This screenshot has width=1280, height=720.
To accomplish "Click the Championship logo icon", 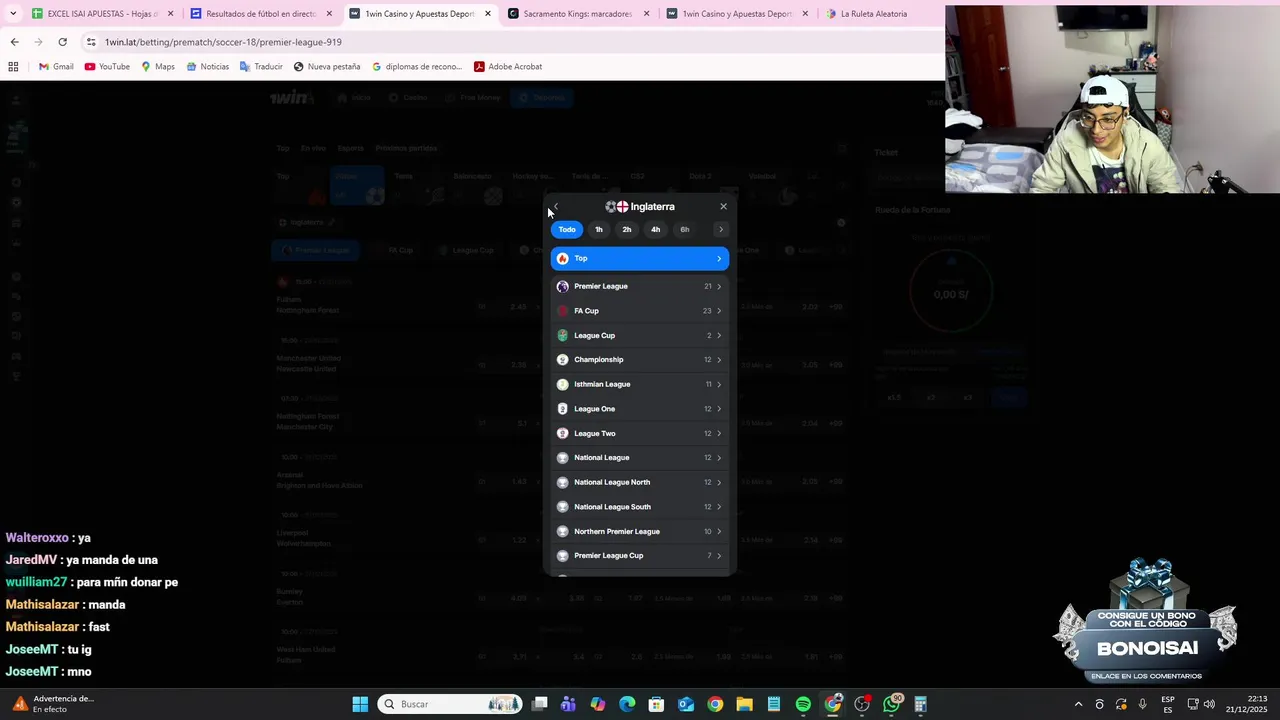I will point(563,360).
